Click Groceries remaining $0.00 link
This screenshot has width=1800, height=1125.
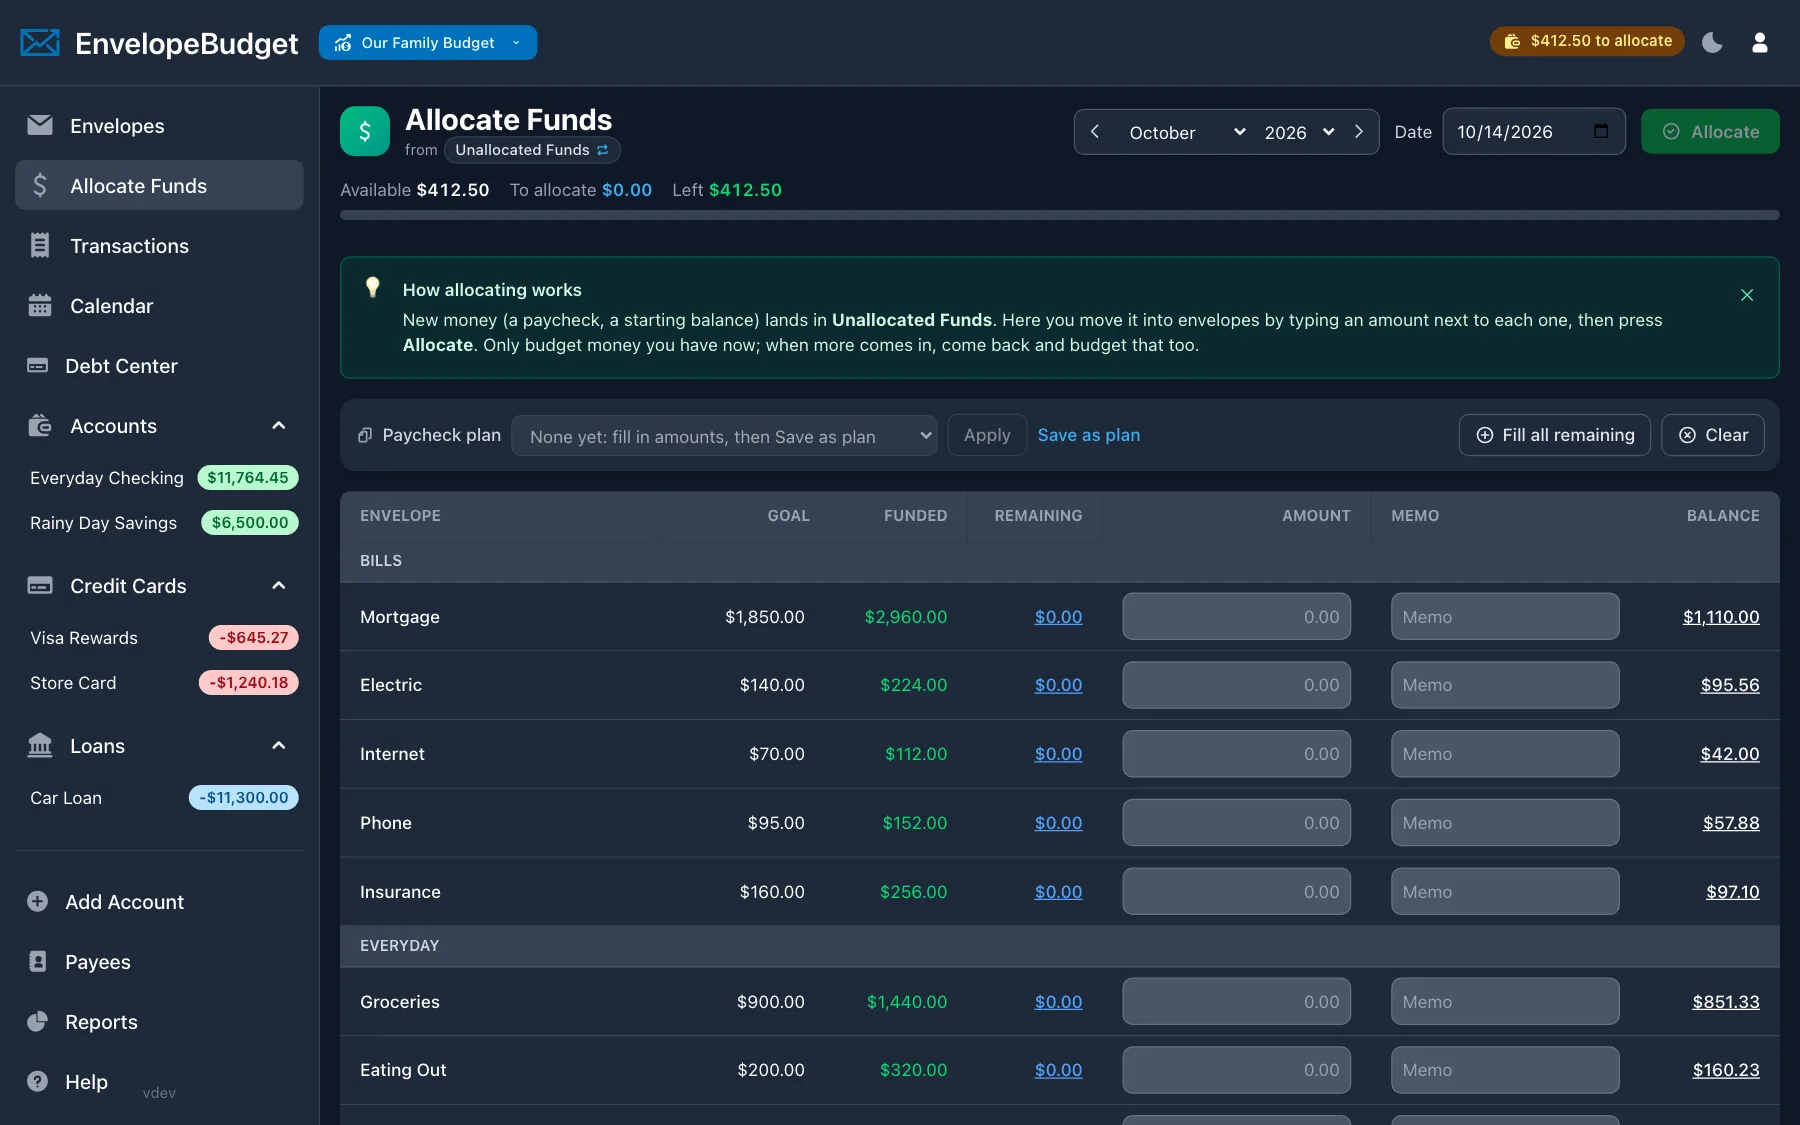(1058, 1001)
